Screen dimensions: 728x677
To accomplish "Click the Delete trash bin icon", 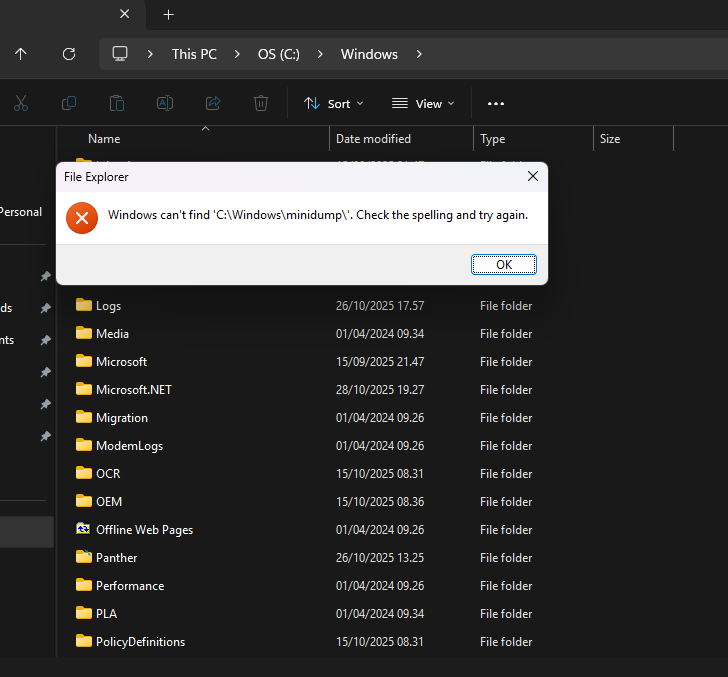I will click(x=261, y=103).
